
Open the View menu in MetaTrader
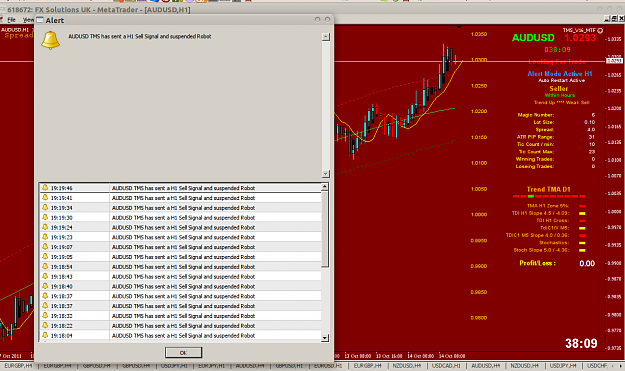(x=28, y=20)
